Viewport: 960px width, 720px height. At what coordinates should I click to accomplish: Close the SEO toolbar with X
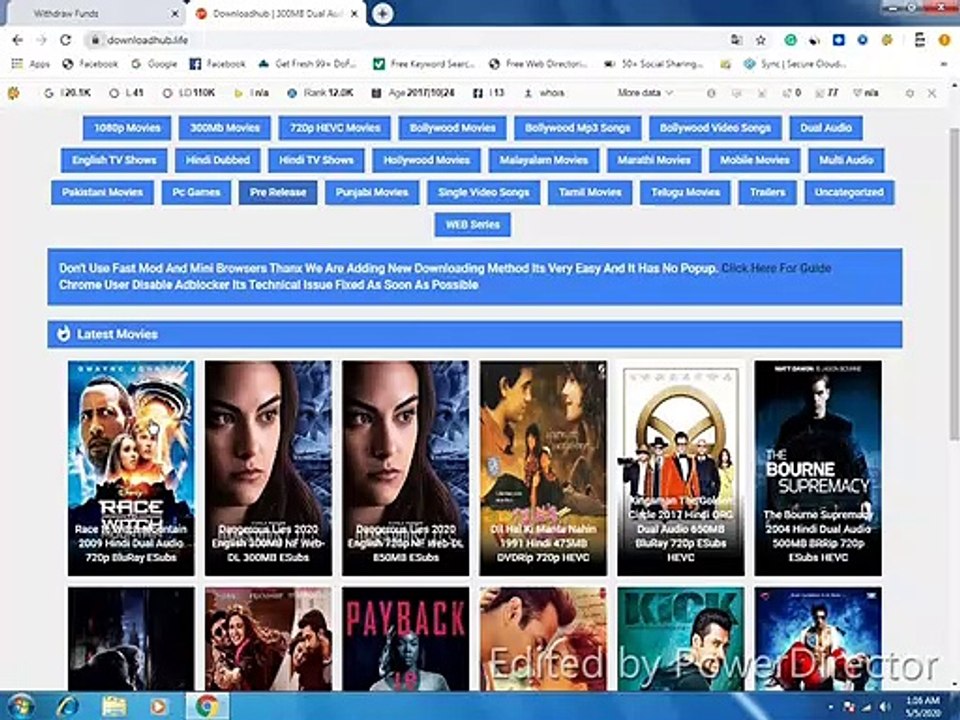coord(932,93)
